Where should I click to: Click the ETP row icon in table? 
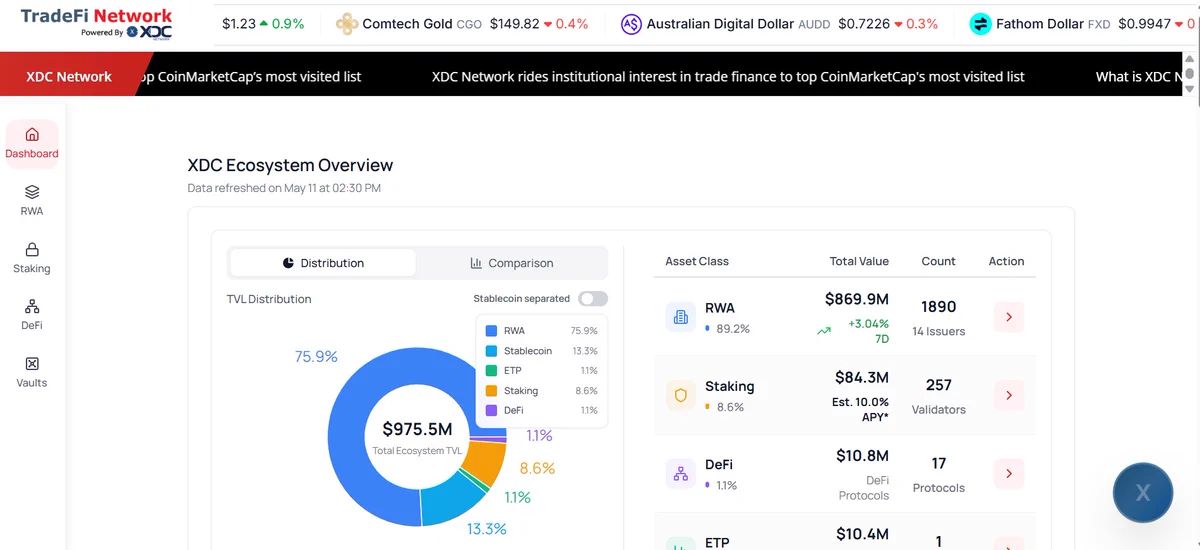click(681, 543)
